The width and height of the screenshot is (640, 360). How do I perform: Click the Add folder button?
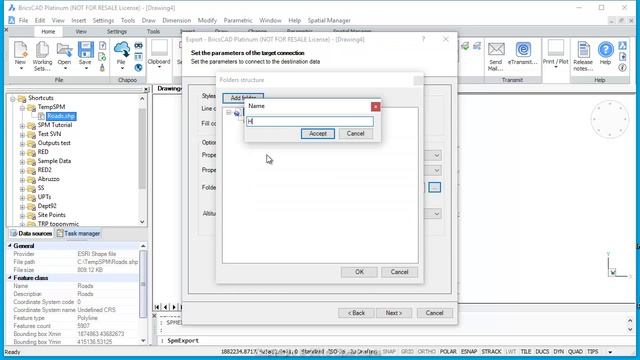(x=243, y=98)
